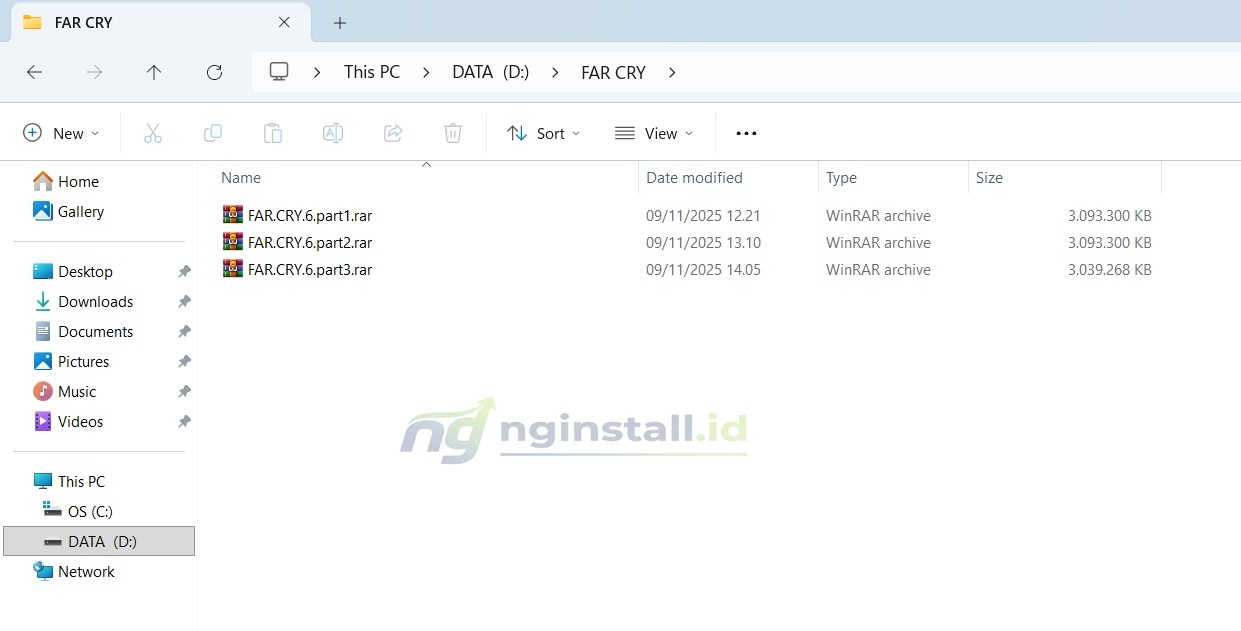This screenshot has height=631, width=1241.
Task: Open the See more three-dots menu
Action: click(746, 133)
